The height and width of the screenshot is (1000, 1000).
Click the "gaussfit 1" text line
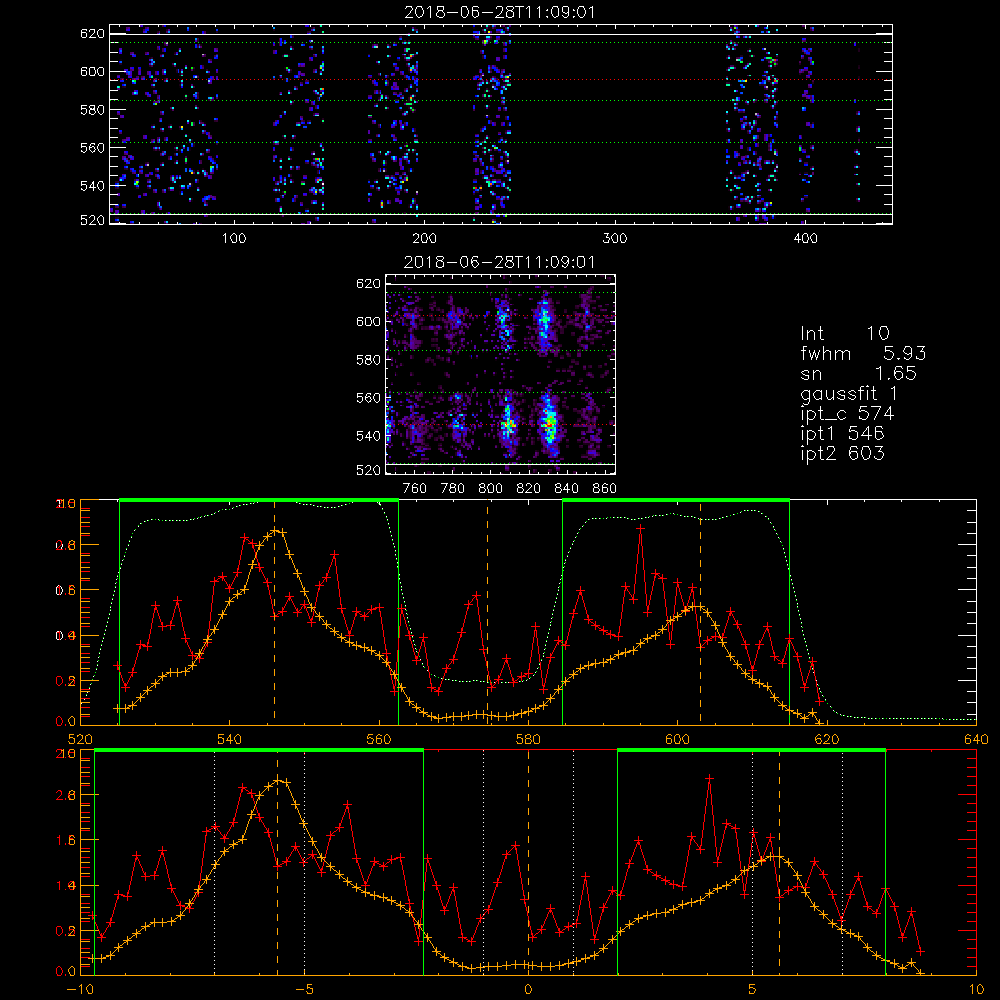click(x=849, y=393)
